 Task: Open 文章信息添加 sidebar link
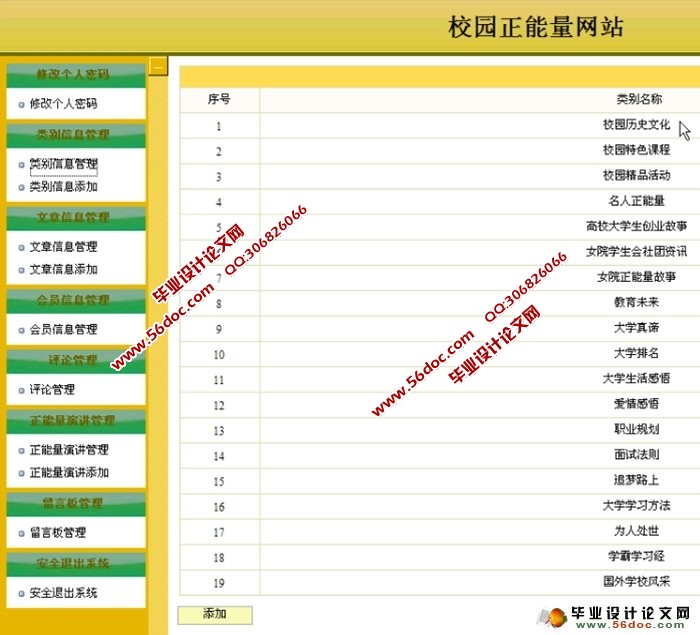pos(63,269)
